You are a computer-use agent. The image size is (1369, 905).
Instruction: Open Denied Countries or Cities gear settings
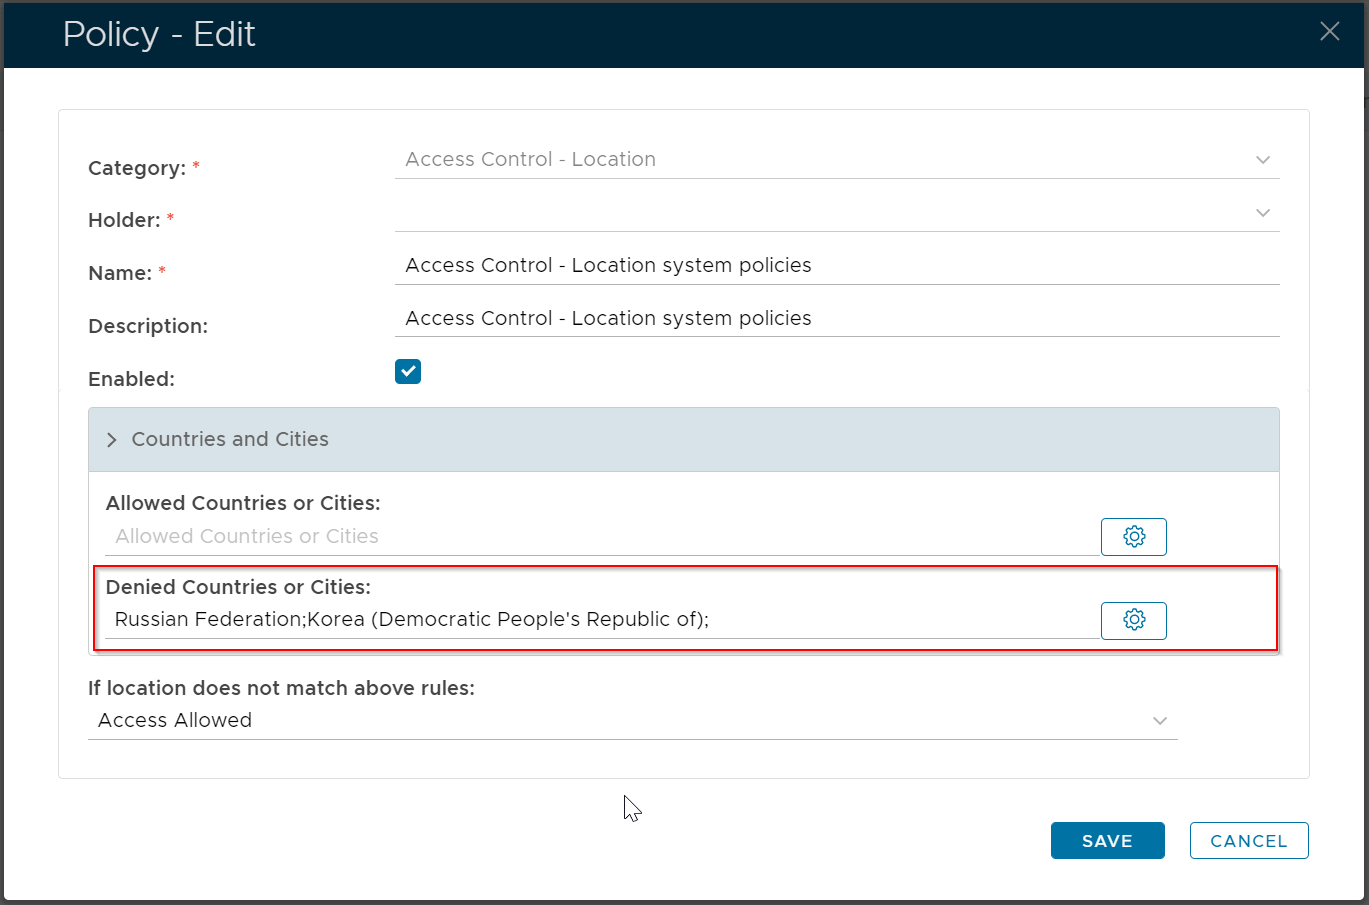[1133, 620]
